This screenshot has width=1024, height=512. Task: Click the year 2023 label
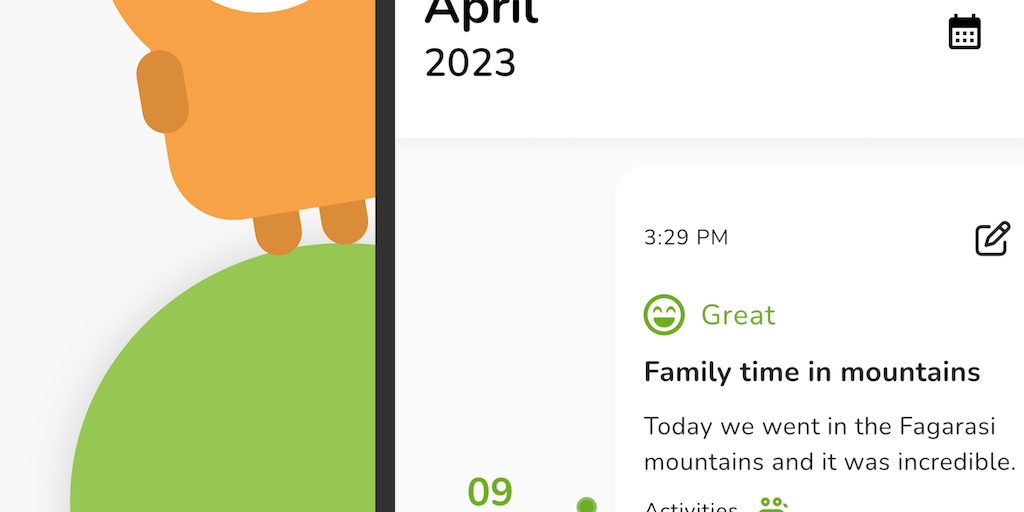tap(470, 63)
